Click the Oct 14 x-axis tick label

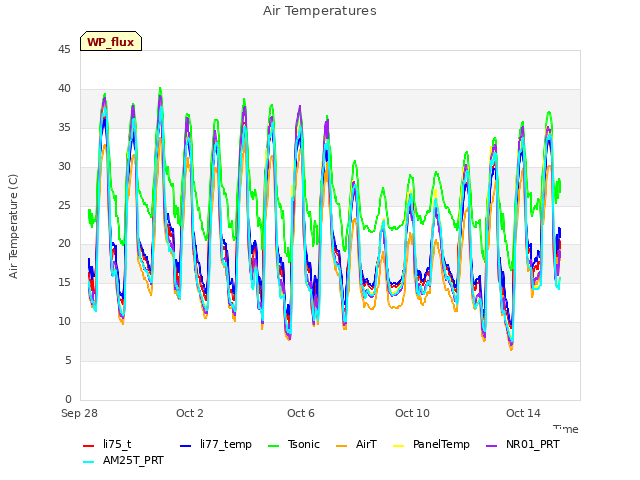coord(523,413)
